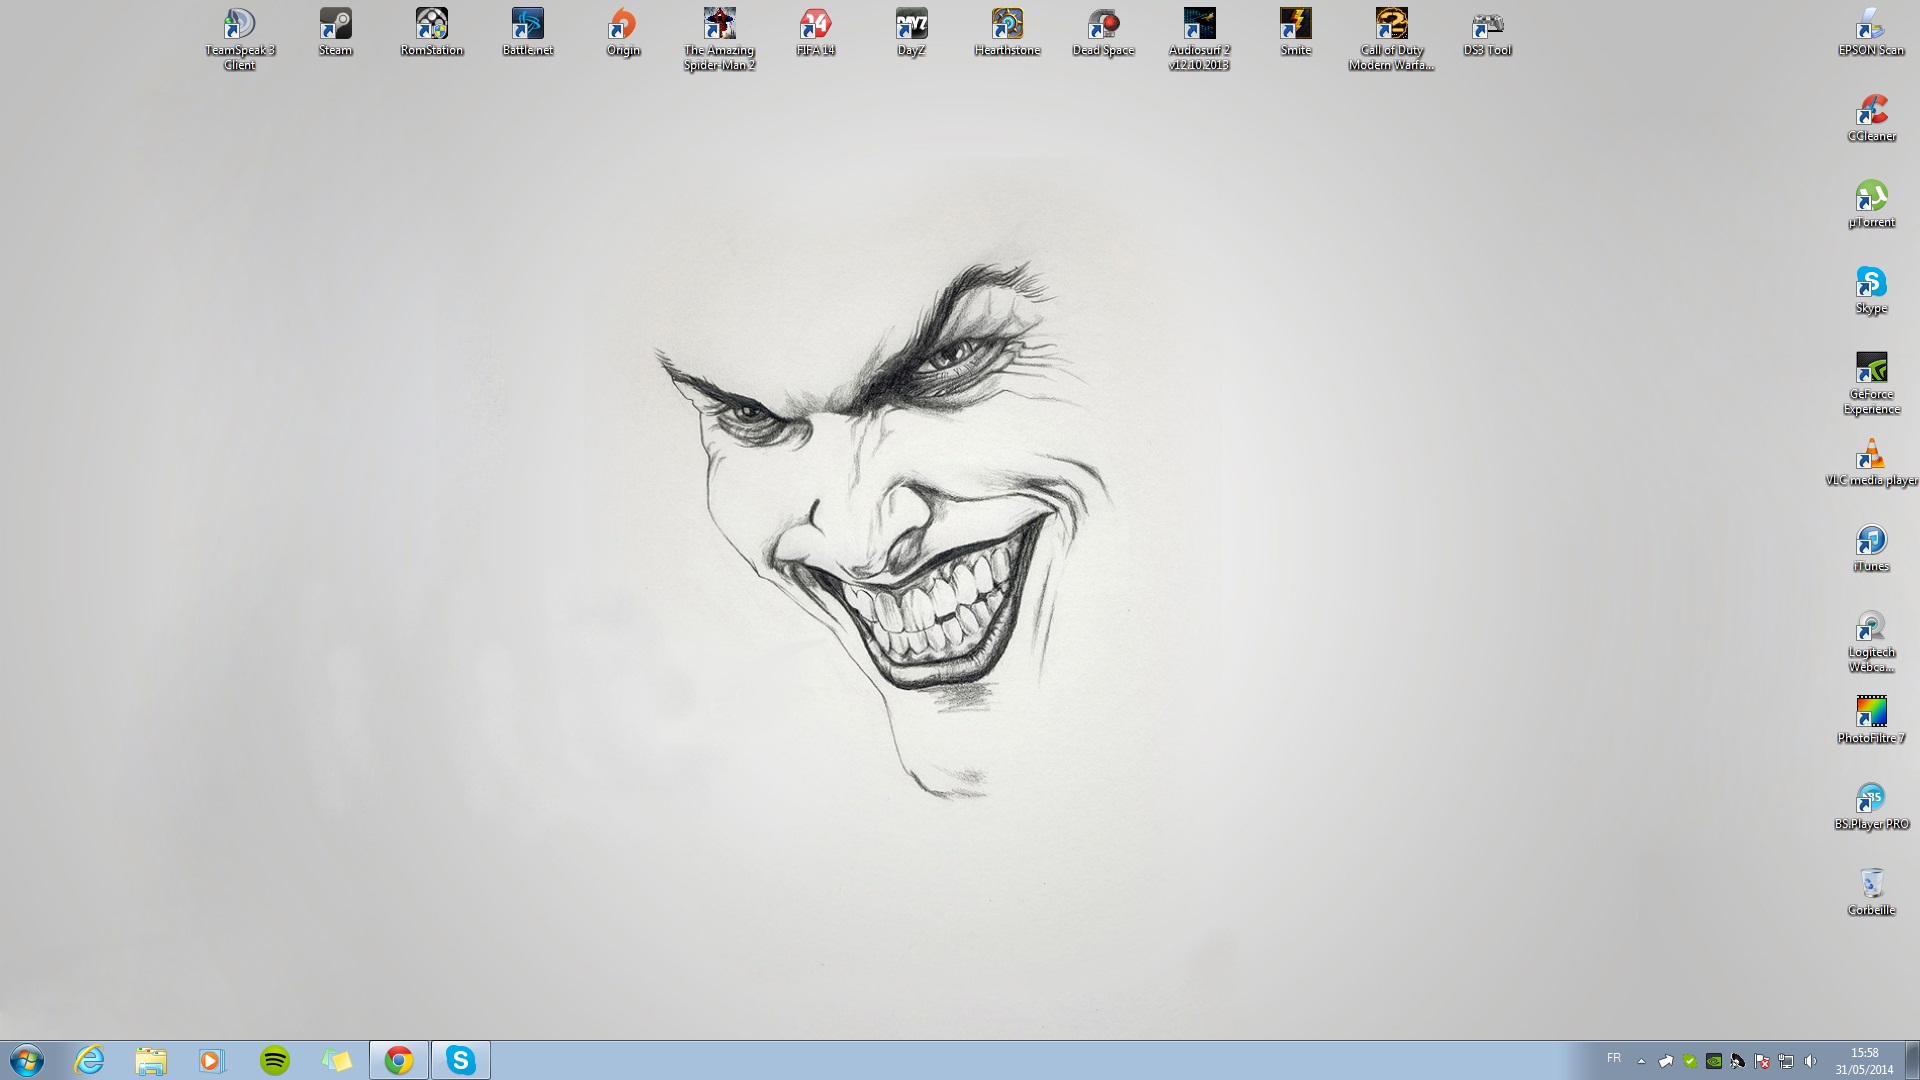Select the FIFA 14 desktop icon
Screen dimensions: 1920x1080
point(815,32)
